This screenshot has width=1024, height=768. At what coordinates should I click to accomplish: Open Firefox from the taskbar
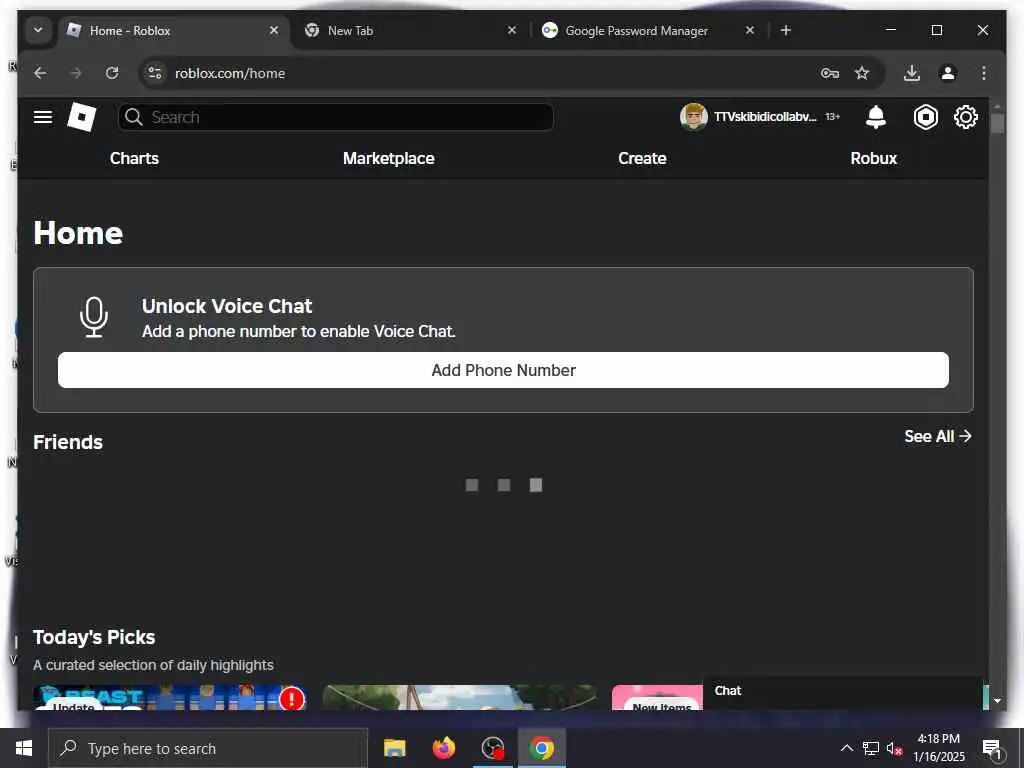tap(443, 748)
